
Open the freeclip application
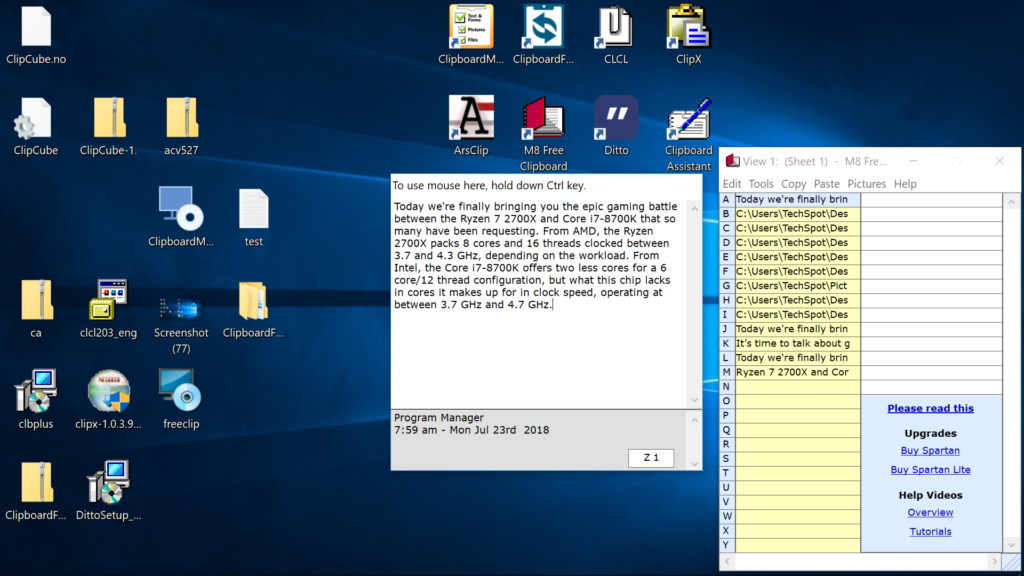click(180, 390)
